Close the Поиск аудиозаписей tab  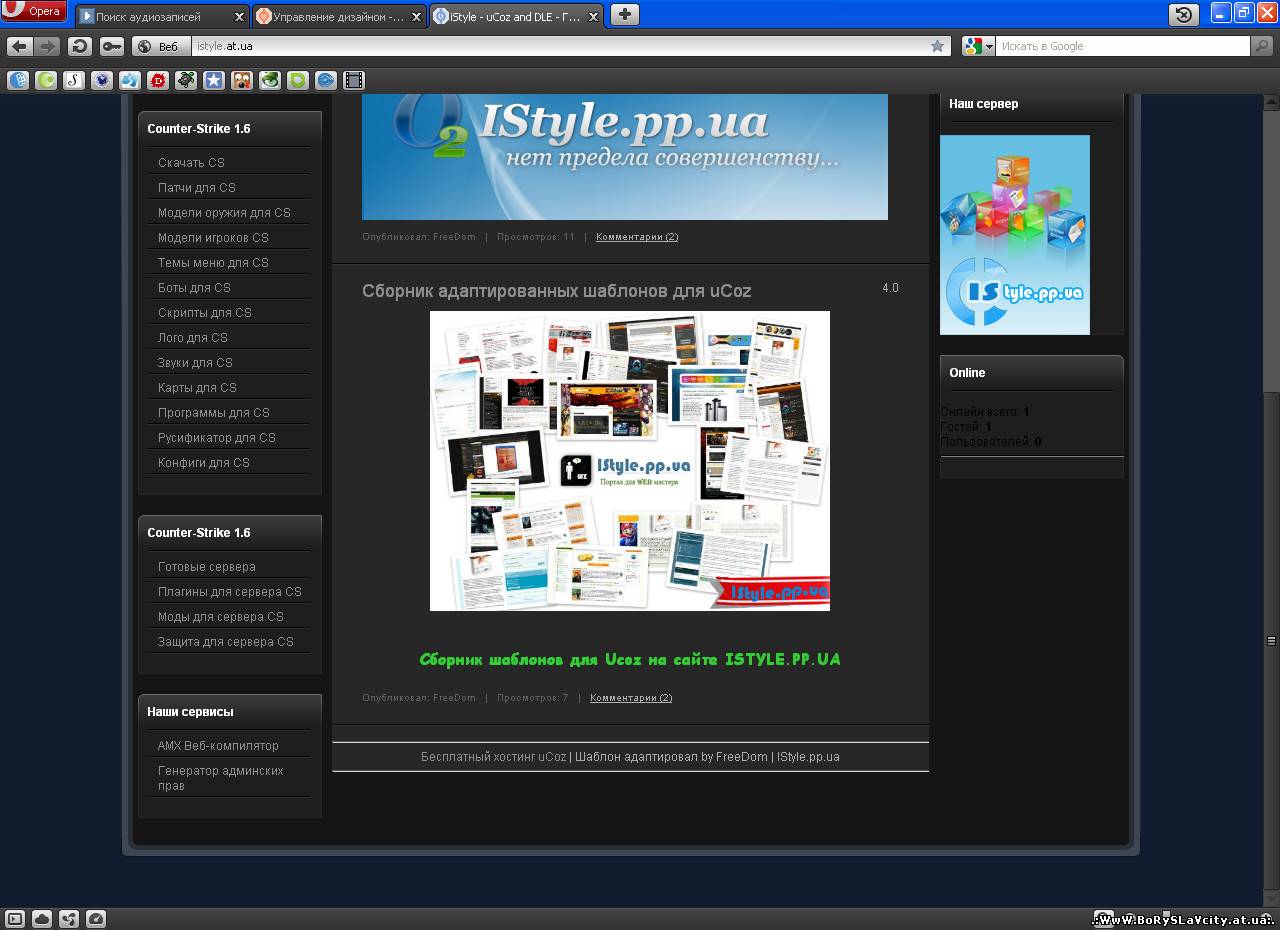click(x=239, y=17)
